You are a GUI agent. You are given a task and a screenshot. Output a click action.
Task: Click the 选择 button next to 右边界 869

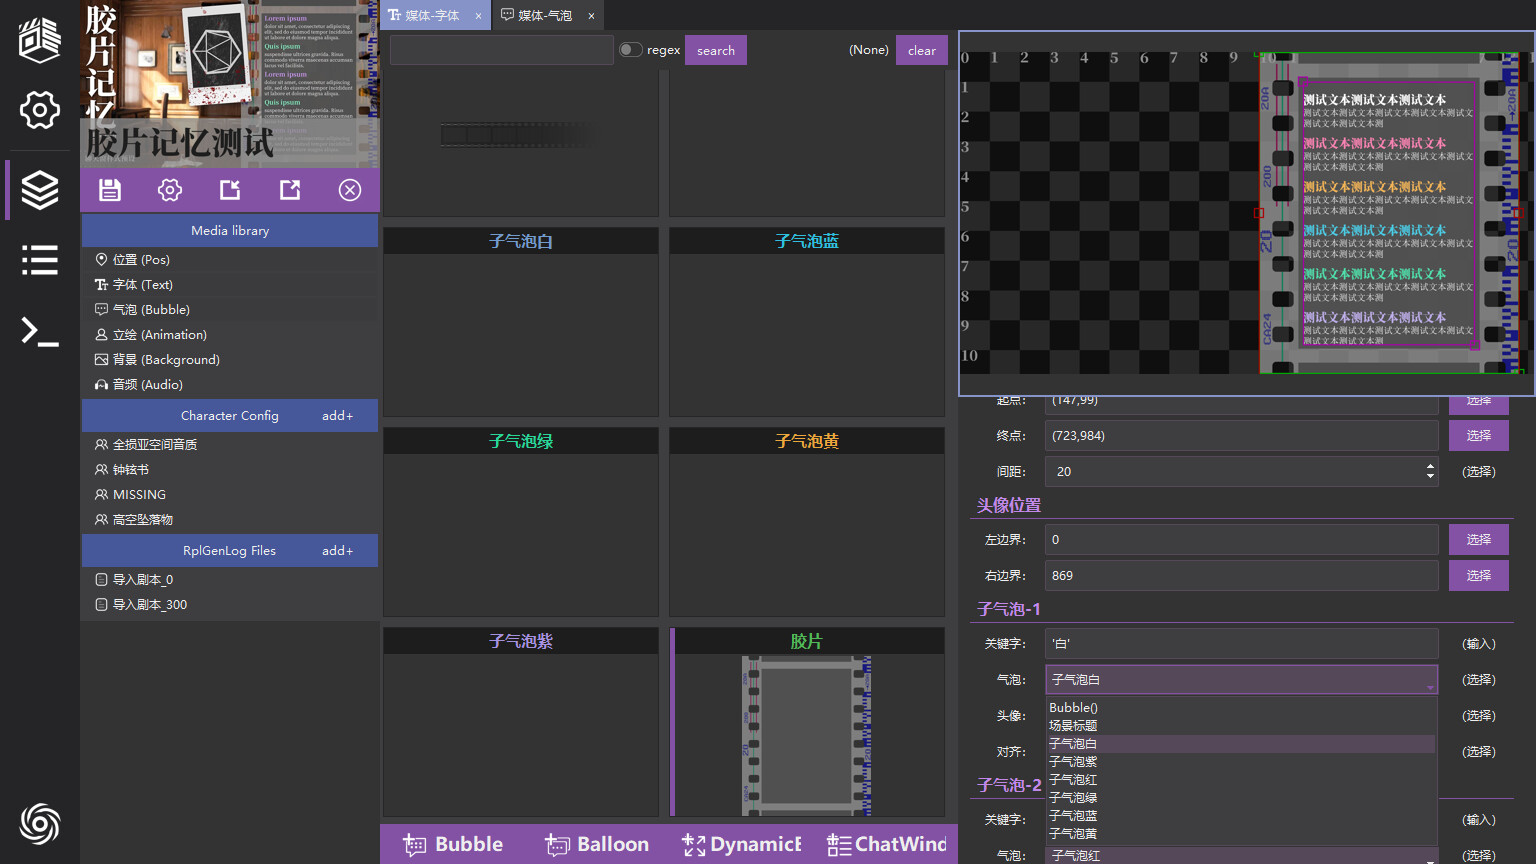coord(1478,575)
